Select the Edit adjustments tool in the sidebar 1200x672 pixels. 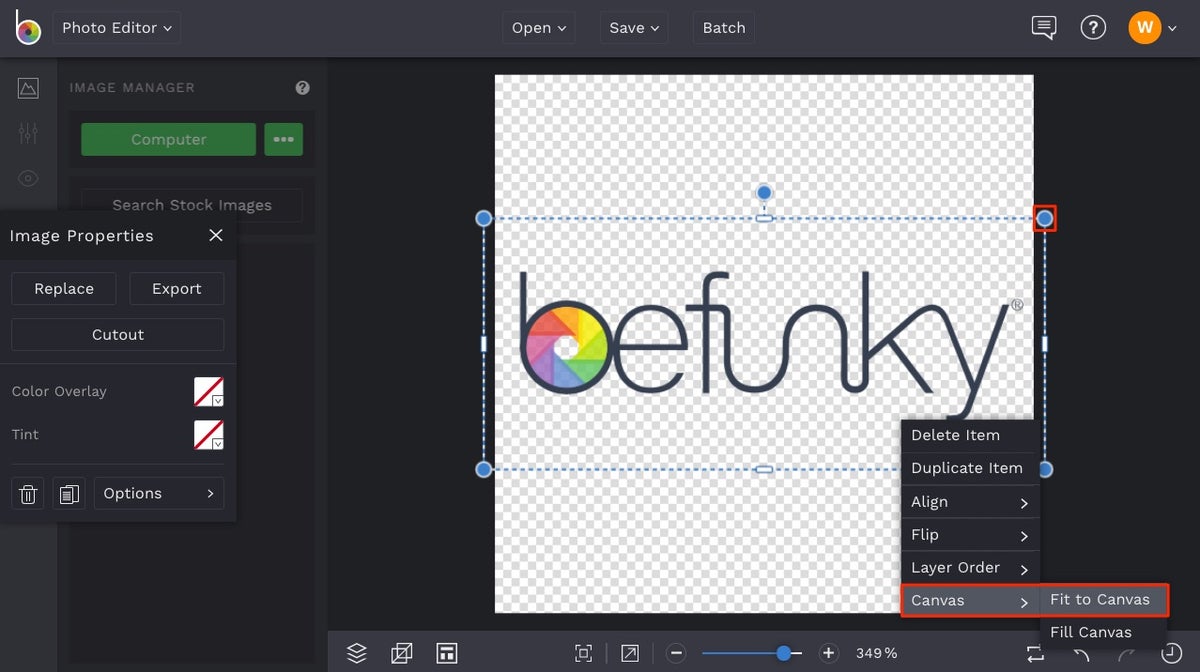point(28,132)
